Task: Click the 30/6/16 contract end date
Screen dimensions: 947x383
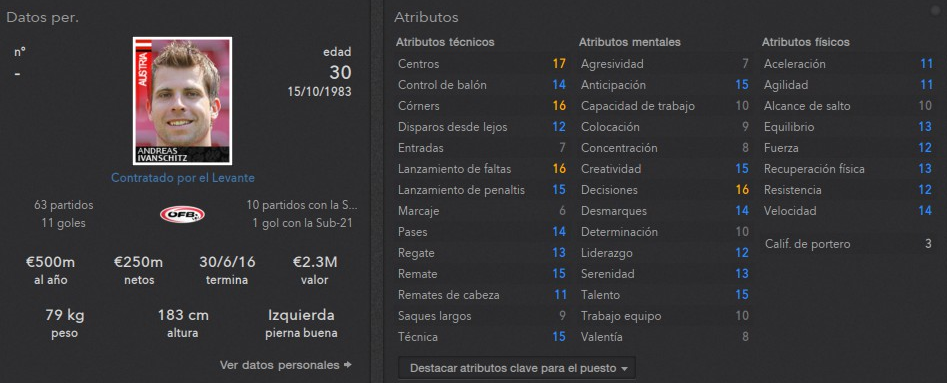Action: tap(227, 262)
